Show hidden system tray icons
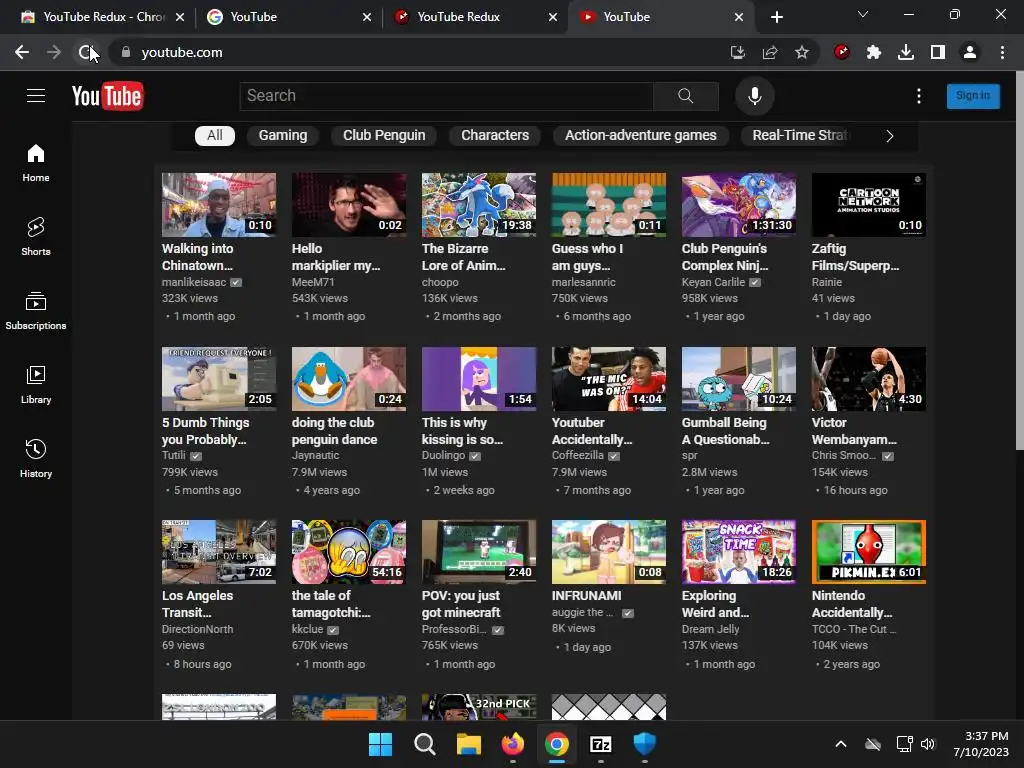The image size is (1024, 768). [841, 744]
